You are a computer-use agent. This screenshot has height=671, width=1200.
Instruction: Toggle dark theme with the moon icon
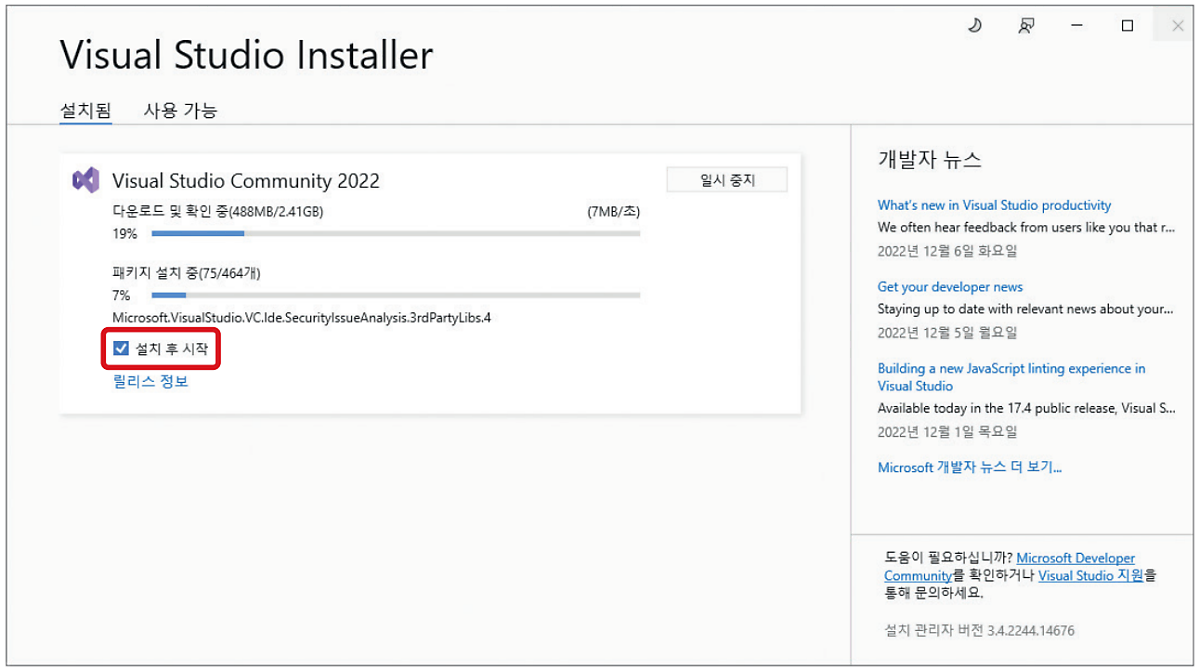tap(974, 25)
